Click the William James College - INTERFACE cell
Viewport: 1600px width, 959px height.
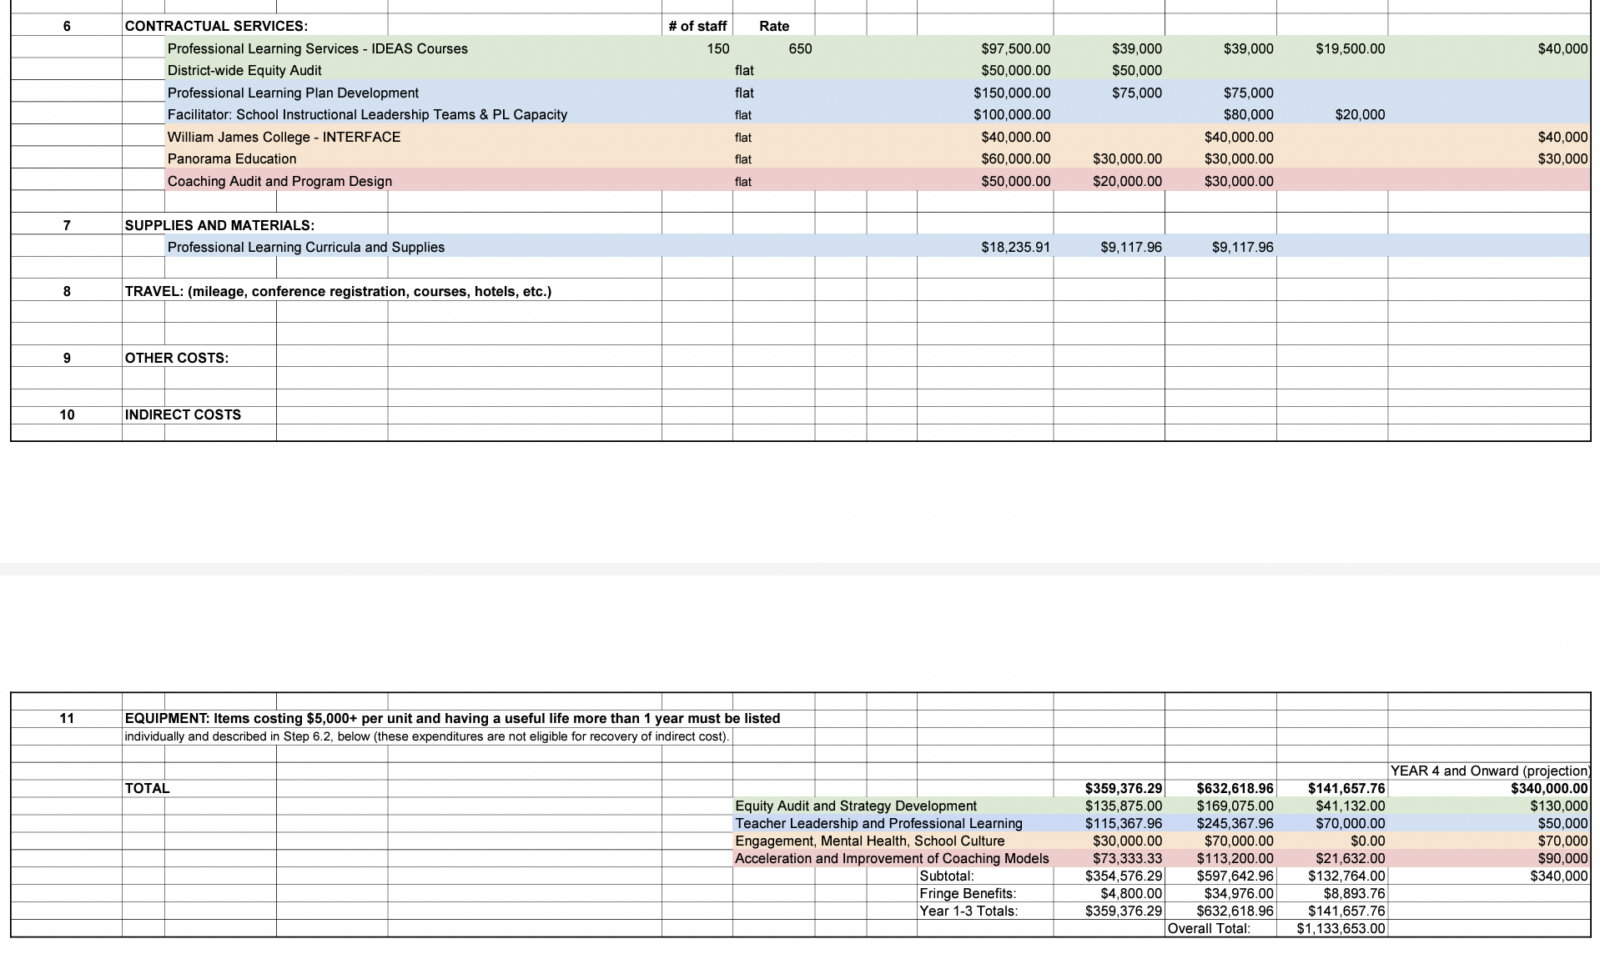coord(283,137)
